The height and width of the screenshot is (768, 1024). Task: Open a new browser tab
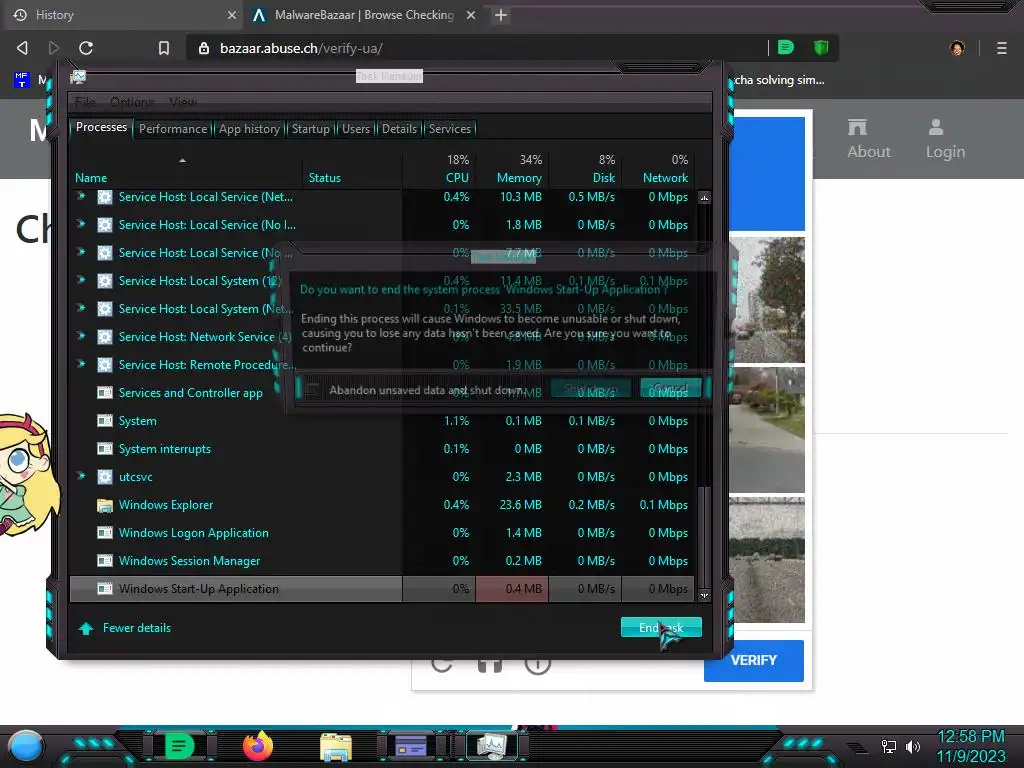(x=501, y=15)
